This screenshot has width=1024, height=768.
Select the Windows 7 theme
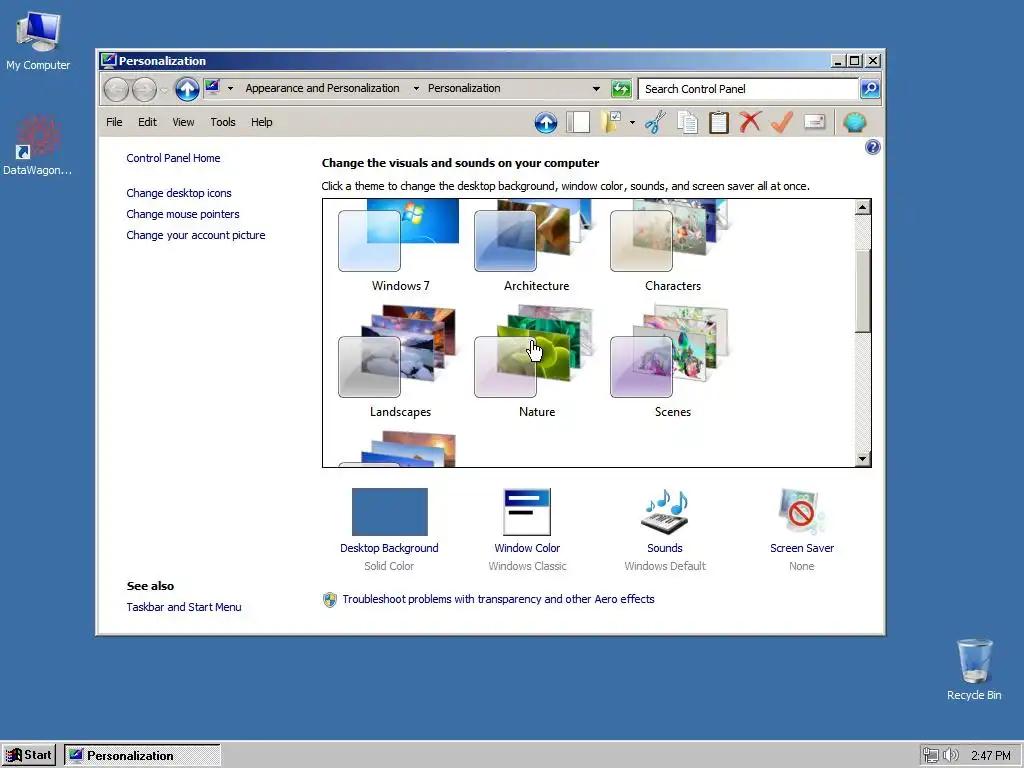pyautogui.click(x=400, y=245)
